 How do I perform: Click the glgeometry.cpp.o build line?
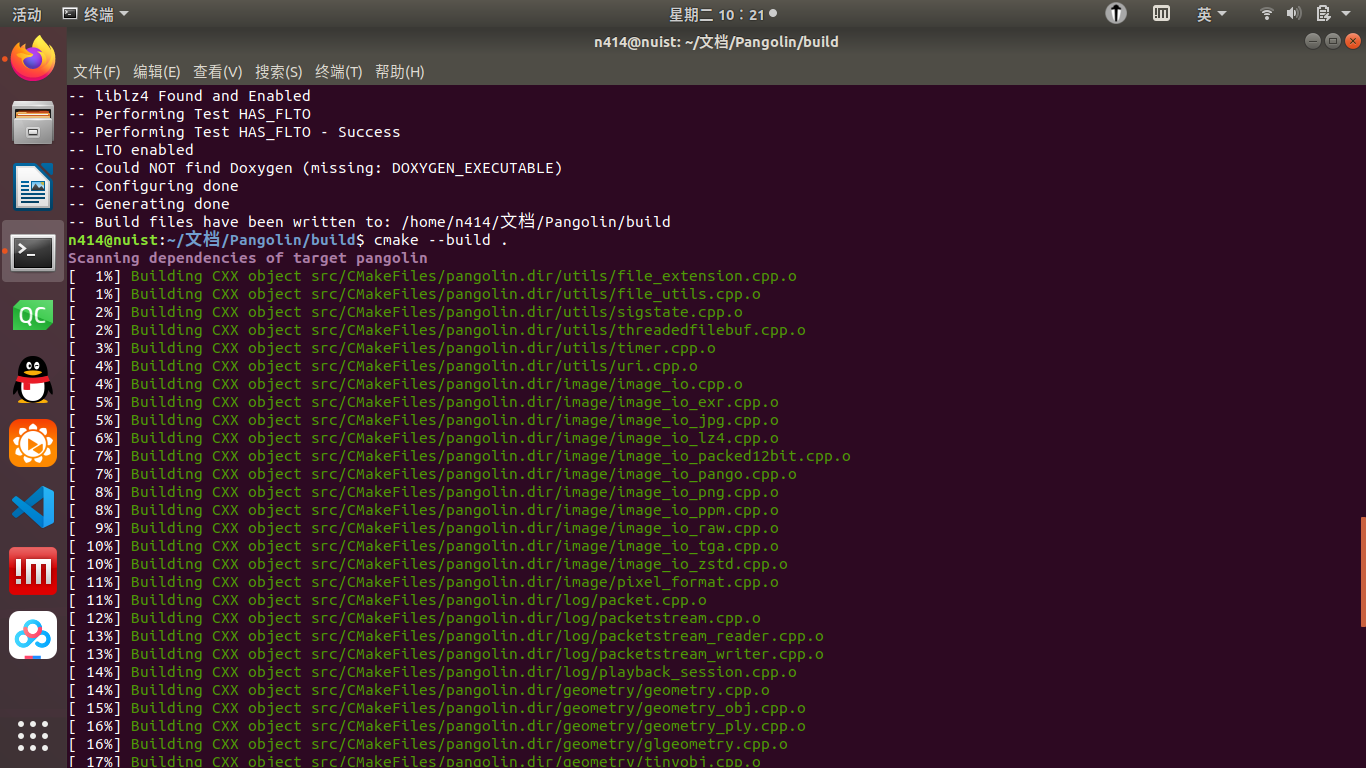428,744
